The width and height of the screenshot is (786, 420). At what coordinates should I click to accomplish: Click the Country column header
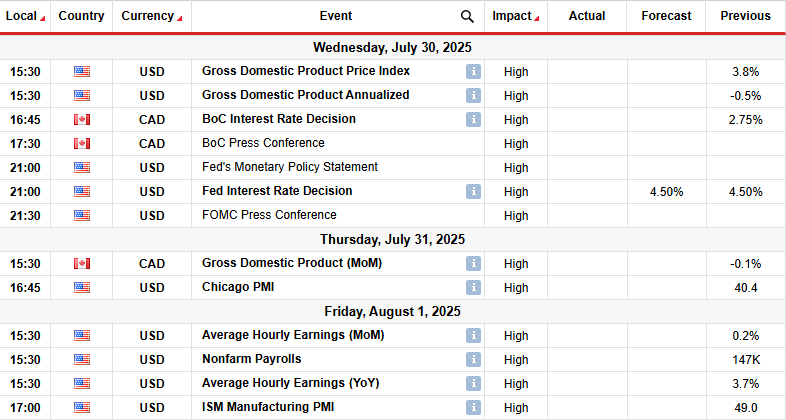tap(82, 16)
